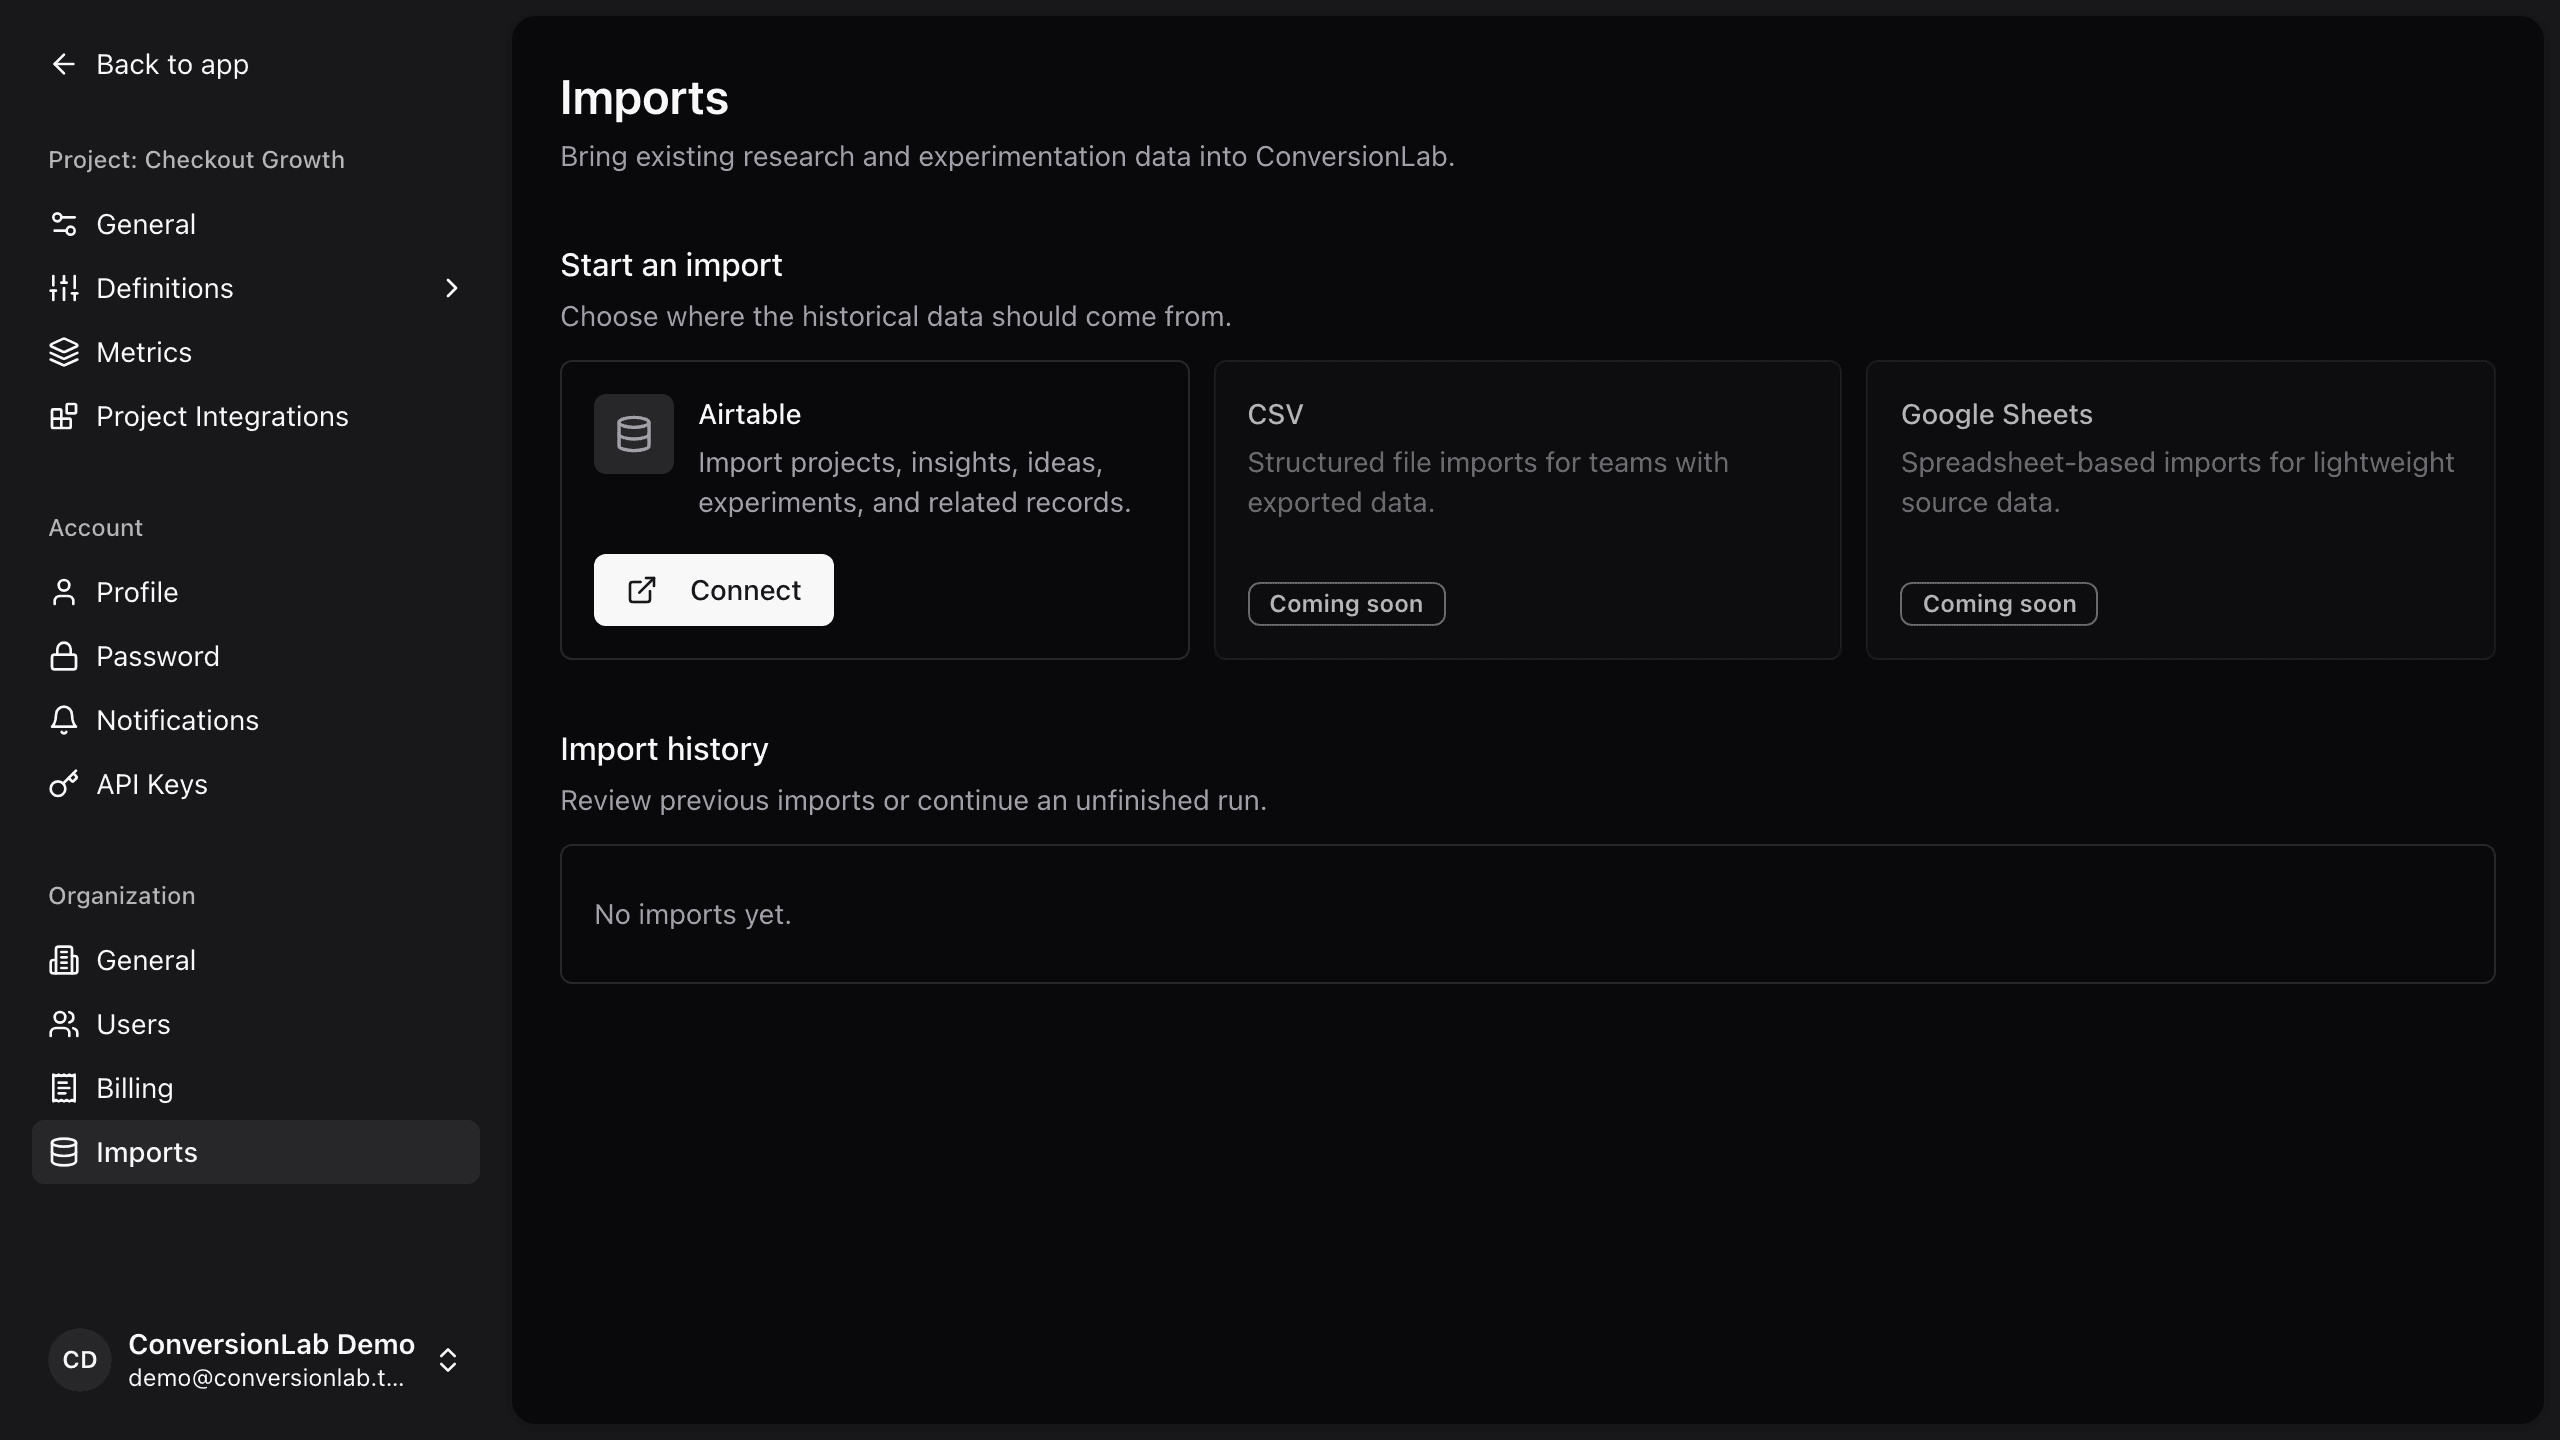The height and width of the screenshot is (1440, 2560).
Task: Open API Keys page
Action: pos(256,784)
